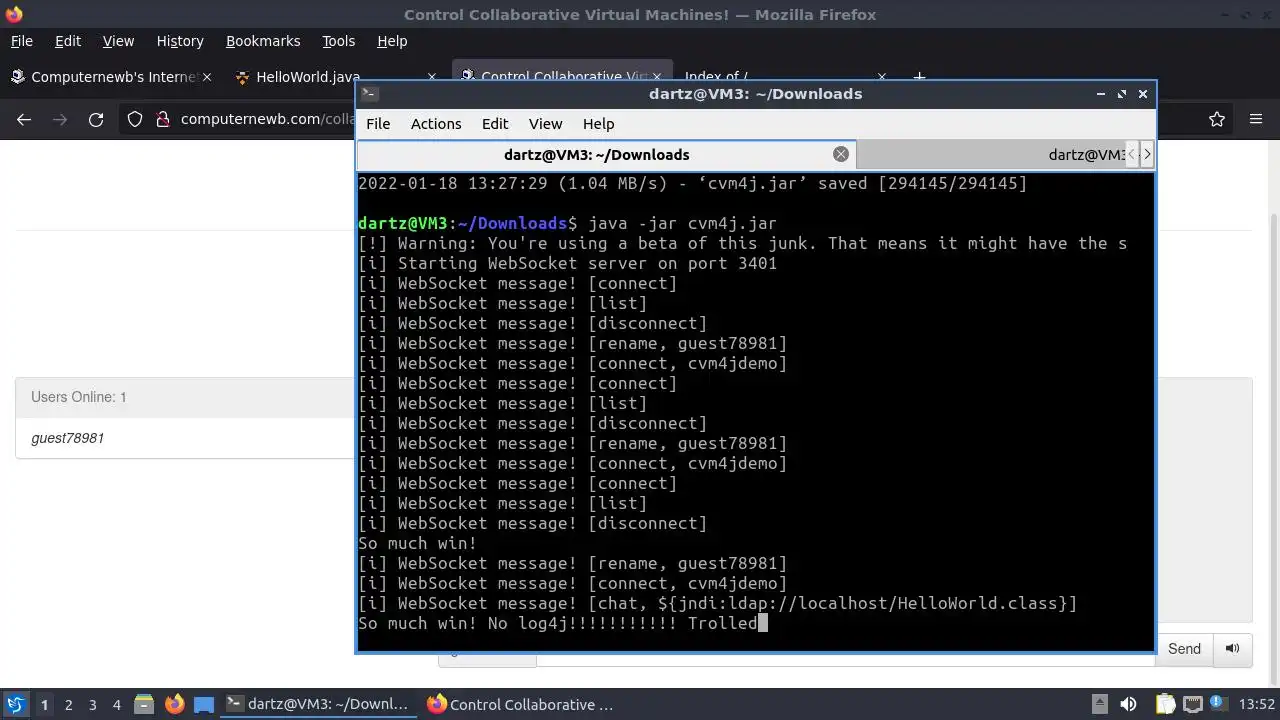
Task: Toggle the chat sound speaker button
Action: click(1233, 649)
